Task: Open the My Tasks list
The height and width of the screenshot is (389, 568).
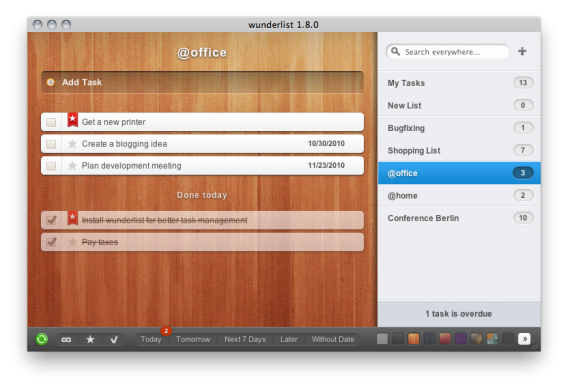Action: click(x=459, y=83)
